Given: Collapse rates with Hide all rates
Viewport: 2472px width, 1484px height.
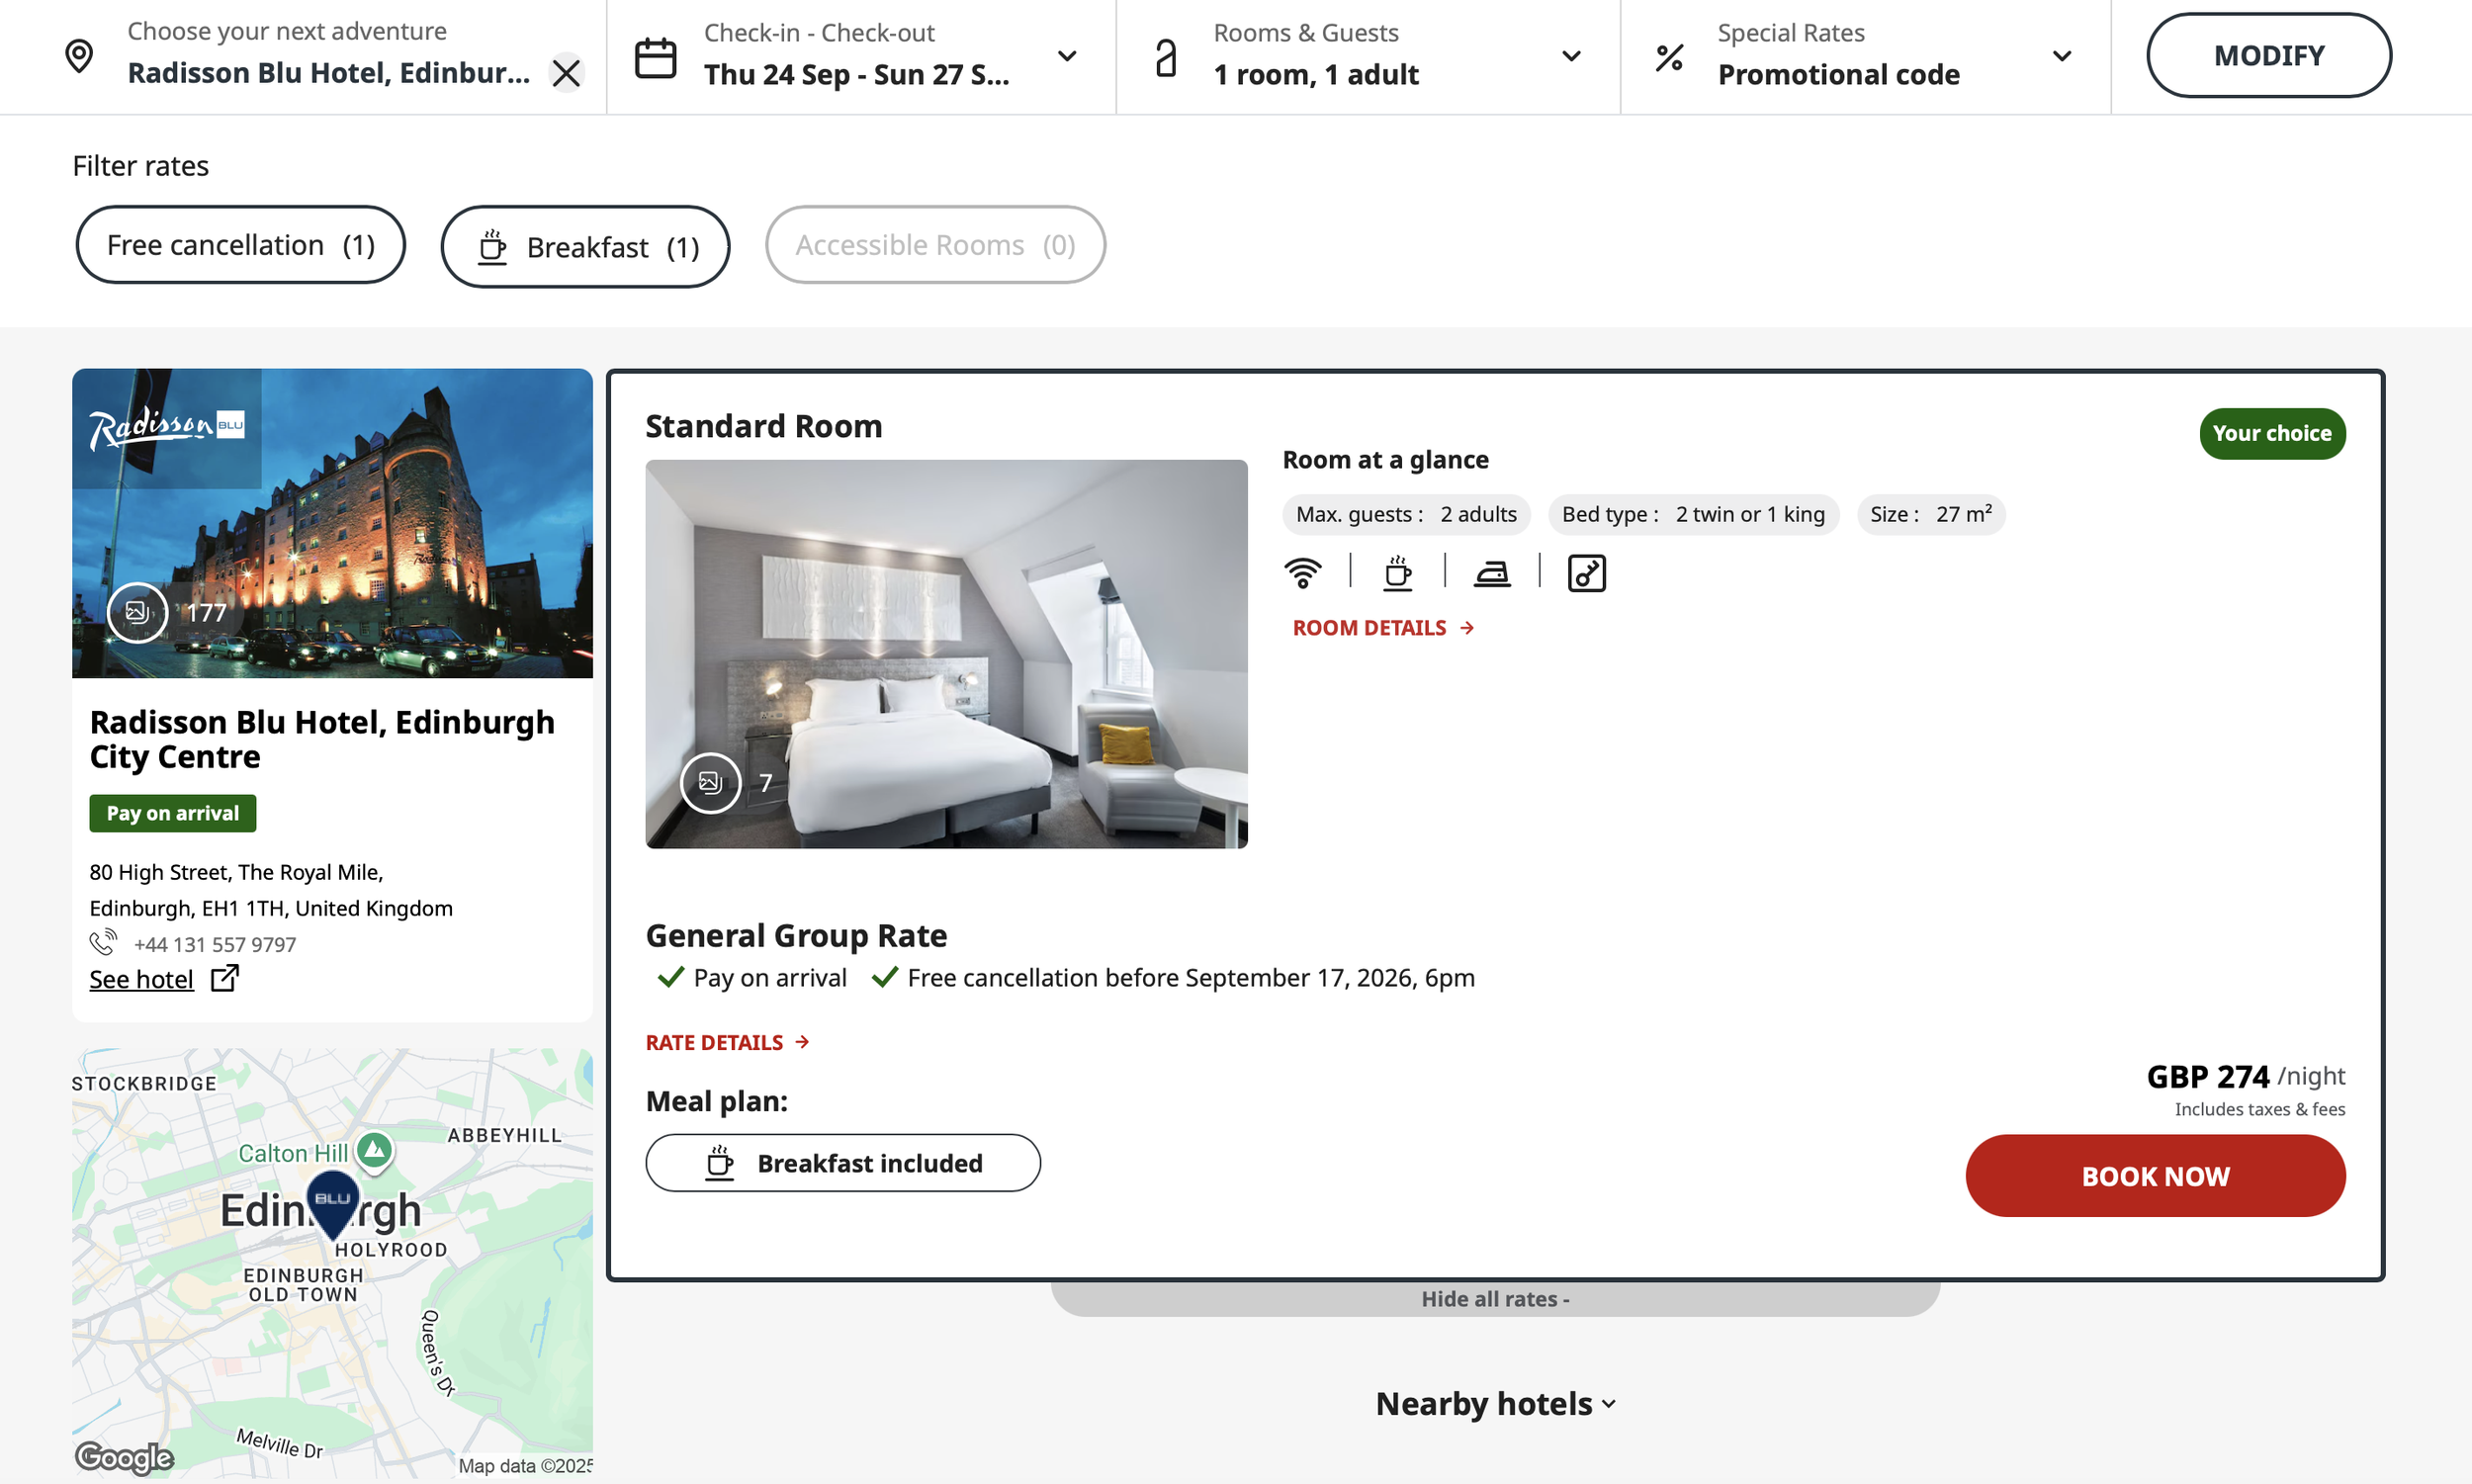Looking at the screenshot, I should click(1495, 1299).
